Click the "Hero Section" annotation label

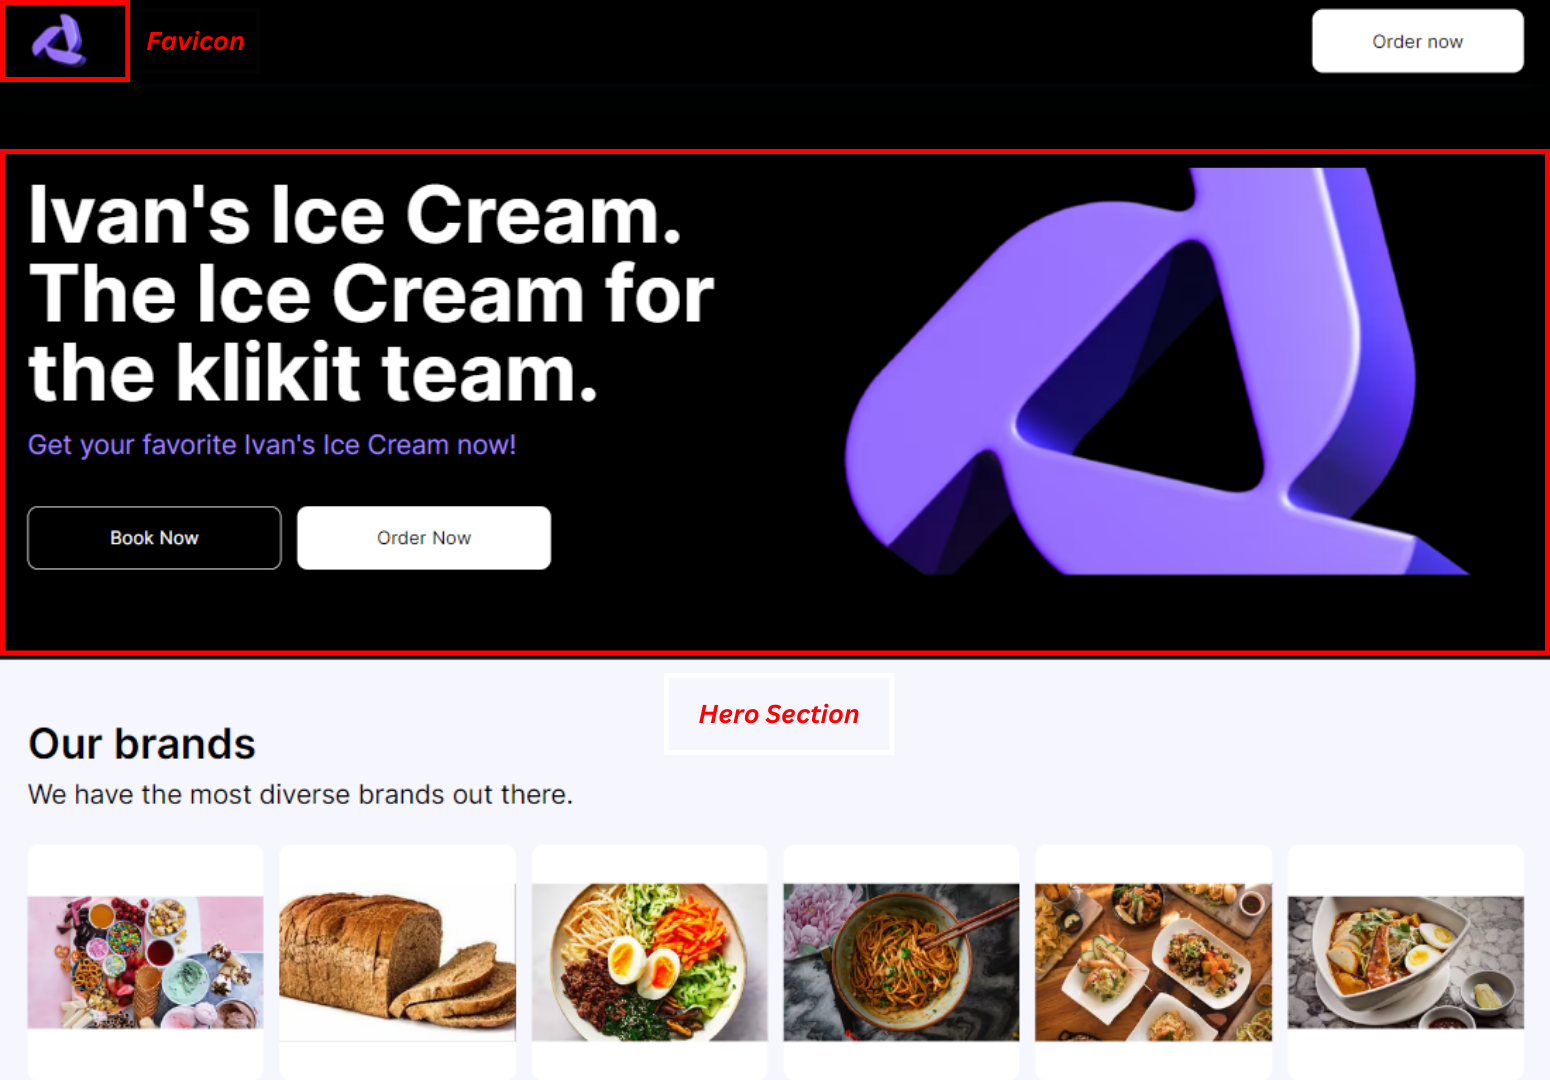[x=779, y=714]
